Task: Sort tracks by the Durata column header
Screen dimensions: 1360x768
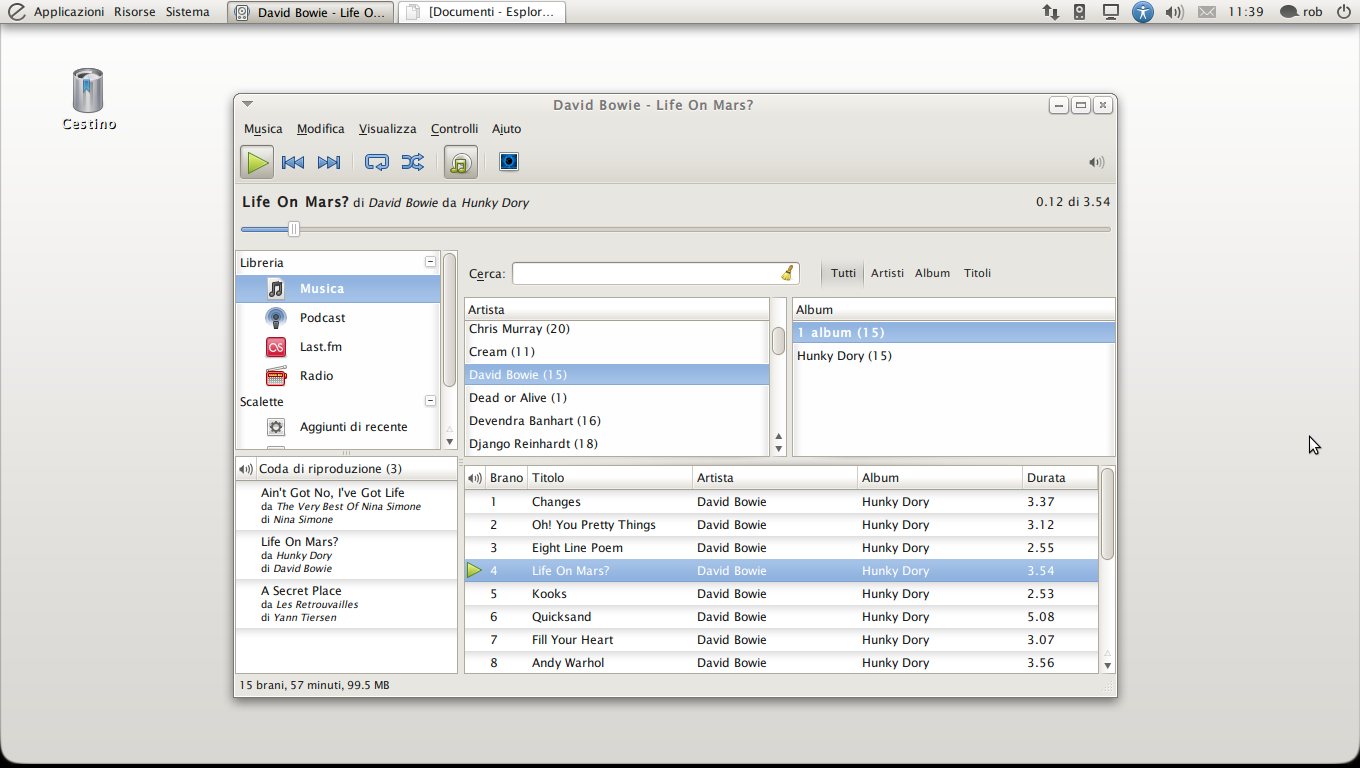Action: coord(1060,478)
